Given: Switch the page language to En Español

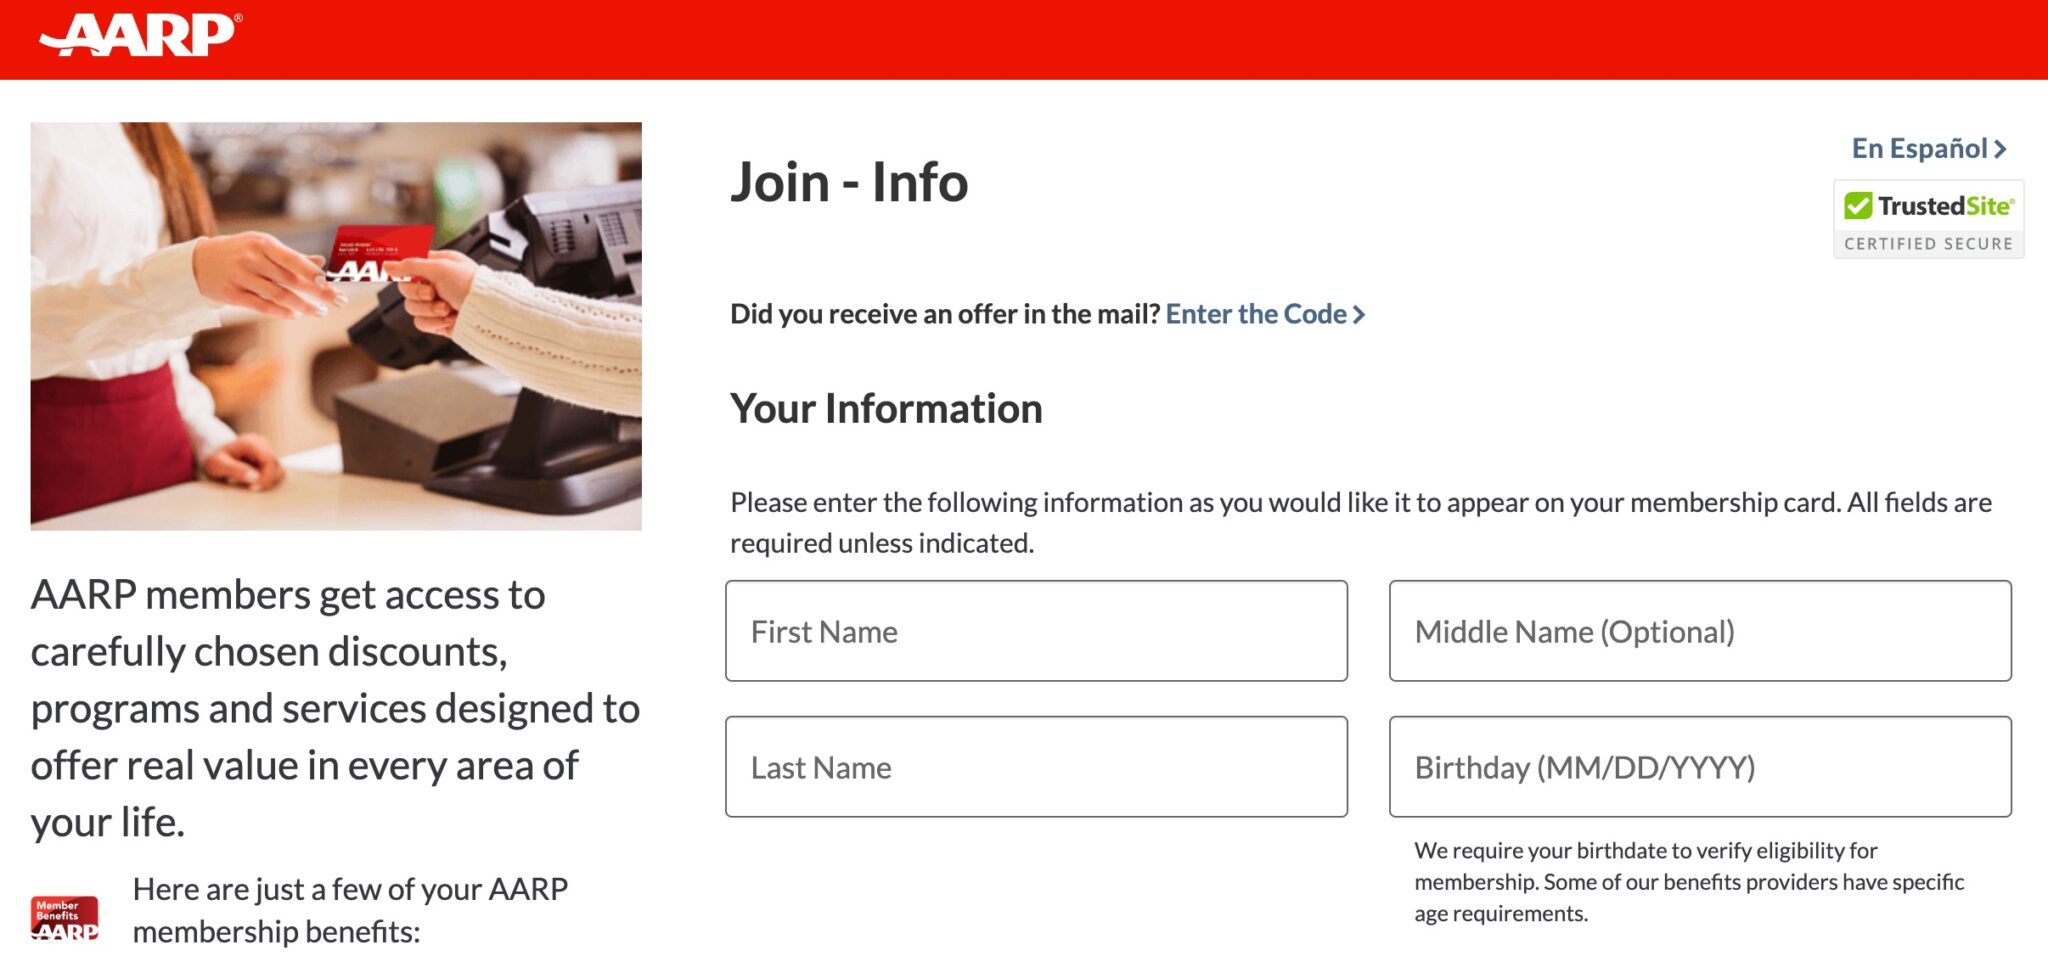Looking at the screenshot, I should [x=1919, y=149].
